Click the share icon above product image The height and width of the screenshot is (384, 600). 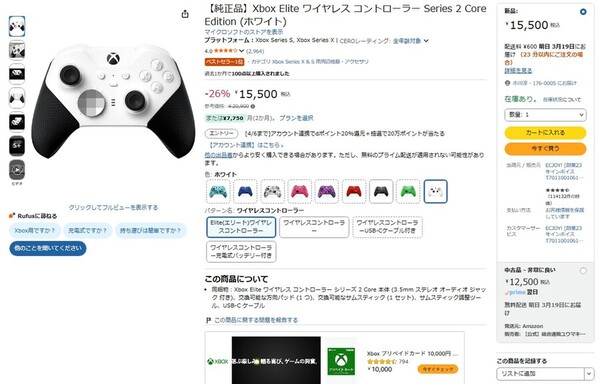coord(185,14)
